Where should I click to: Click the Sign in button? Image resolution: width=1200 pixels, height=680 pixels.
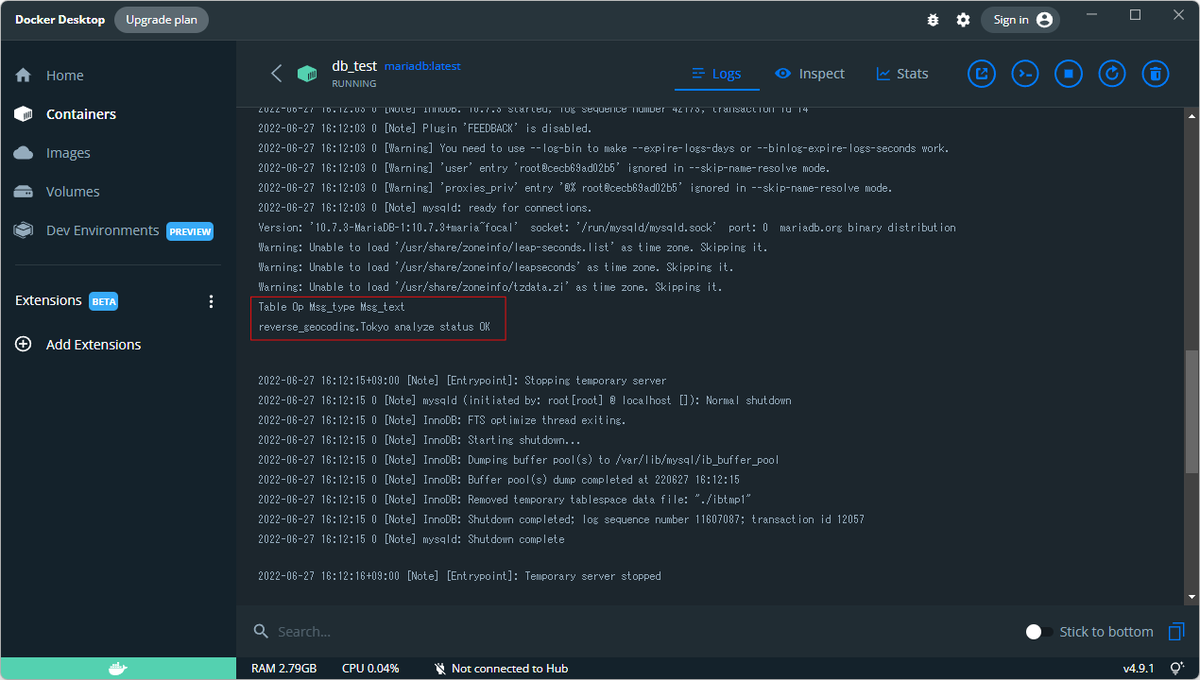point(1020,20)
